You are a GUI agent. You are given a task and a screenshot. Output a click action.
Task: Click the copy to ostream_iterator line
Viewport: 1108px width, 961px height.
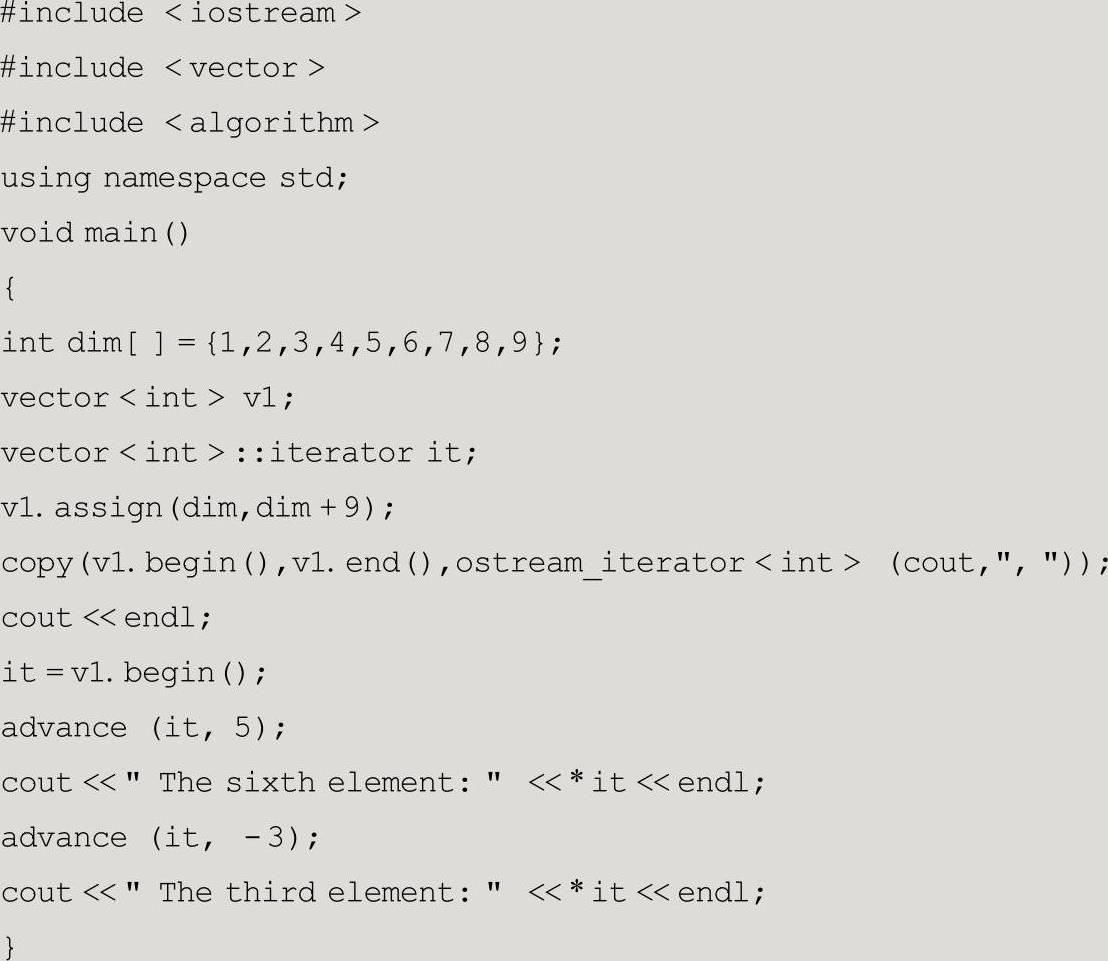tap(554, 564)
